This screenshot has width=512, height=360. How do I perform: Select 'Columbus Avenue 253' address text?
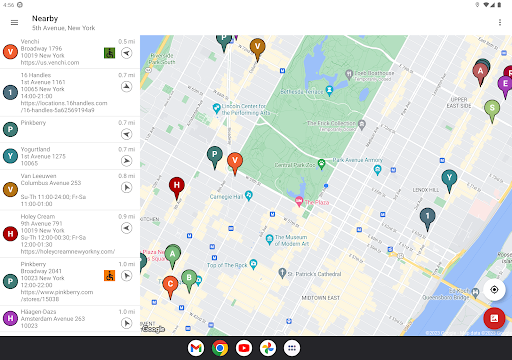click(51, 183)
